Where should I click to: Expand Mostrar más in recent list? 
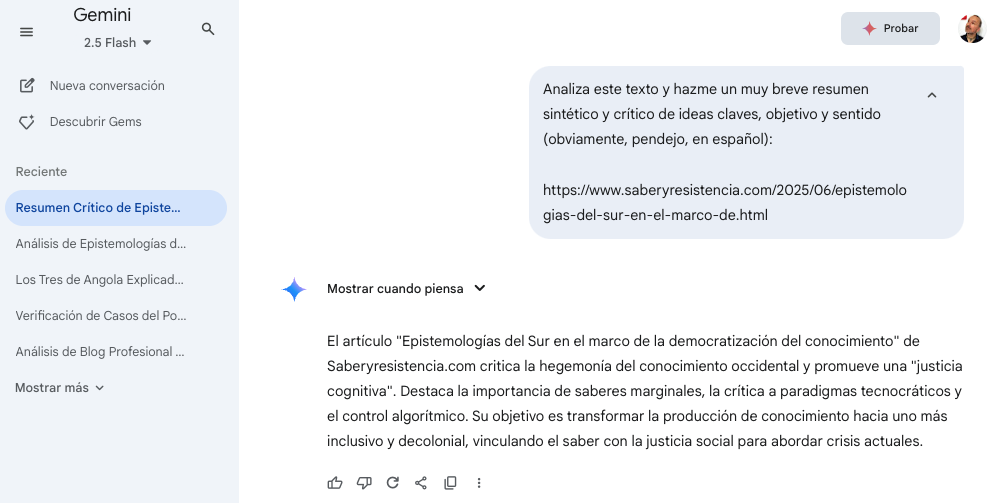pos(60,388)
